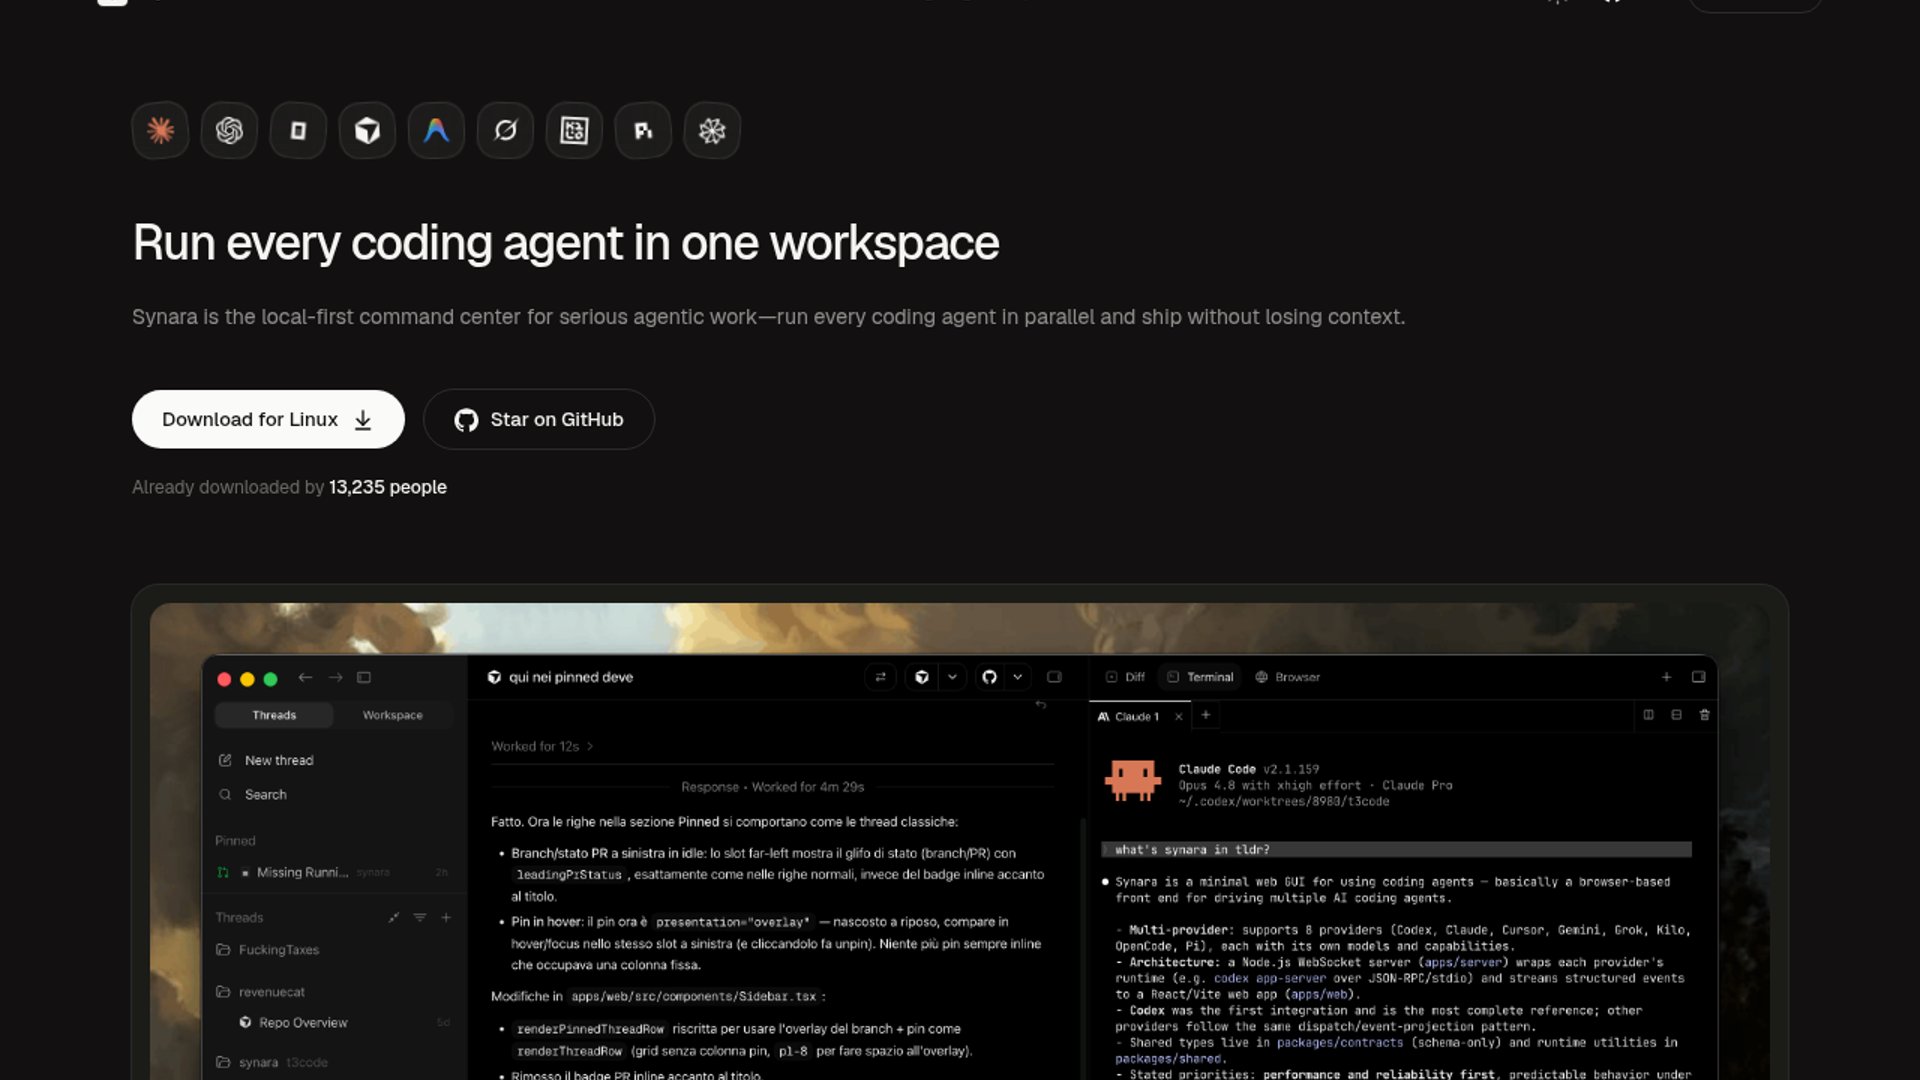1920x1080 pixels.
Task: Click the Pi agent icon
Action: pyautogui.click(x=643, y=130)
